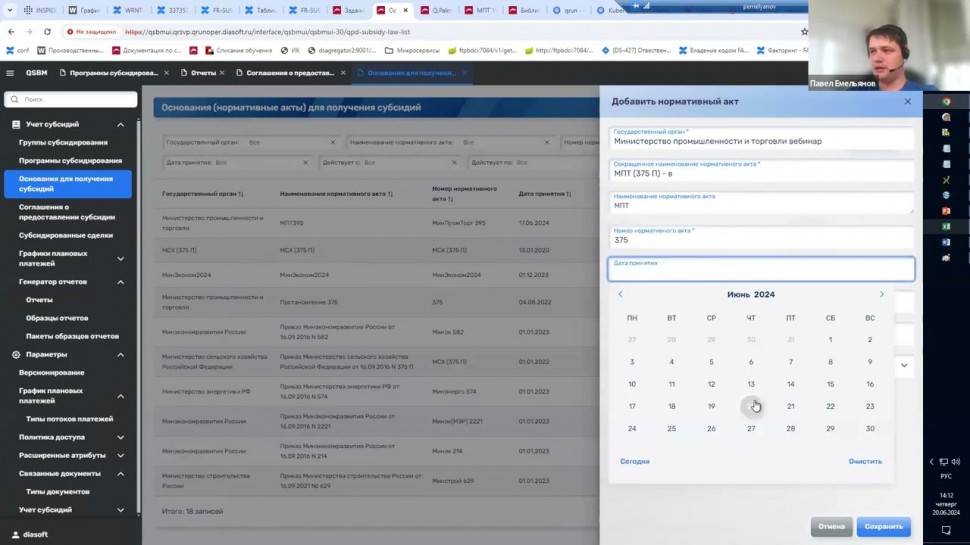Viewport: 970px width, 545px height.
Task: Collapse the 'Генератор отчетов' sidebar section
Action: coord(121,282)
